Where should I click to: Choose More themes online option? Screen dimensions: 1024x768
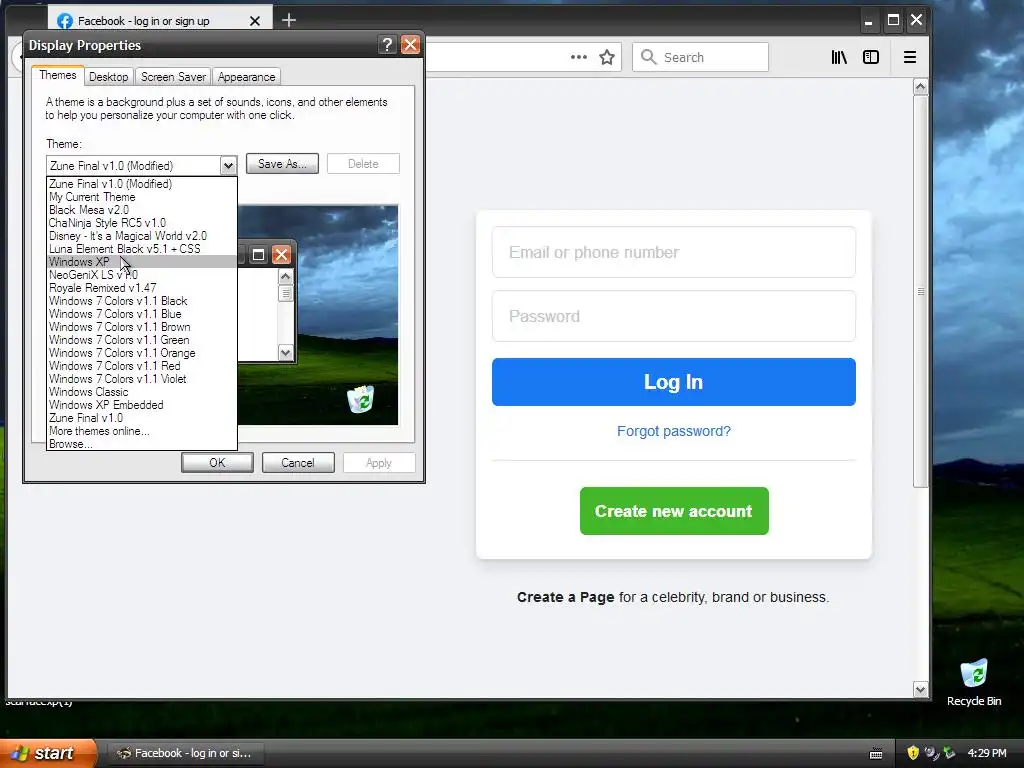click(x=142, y=432)
